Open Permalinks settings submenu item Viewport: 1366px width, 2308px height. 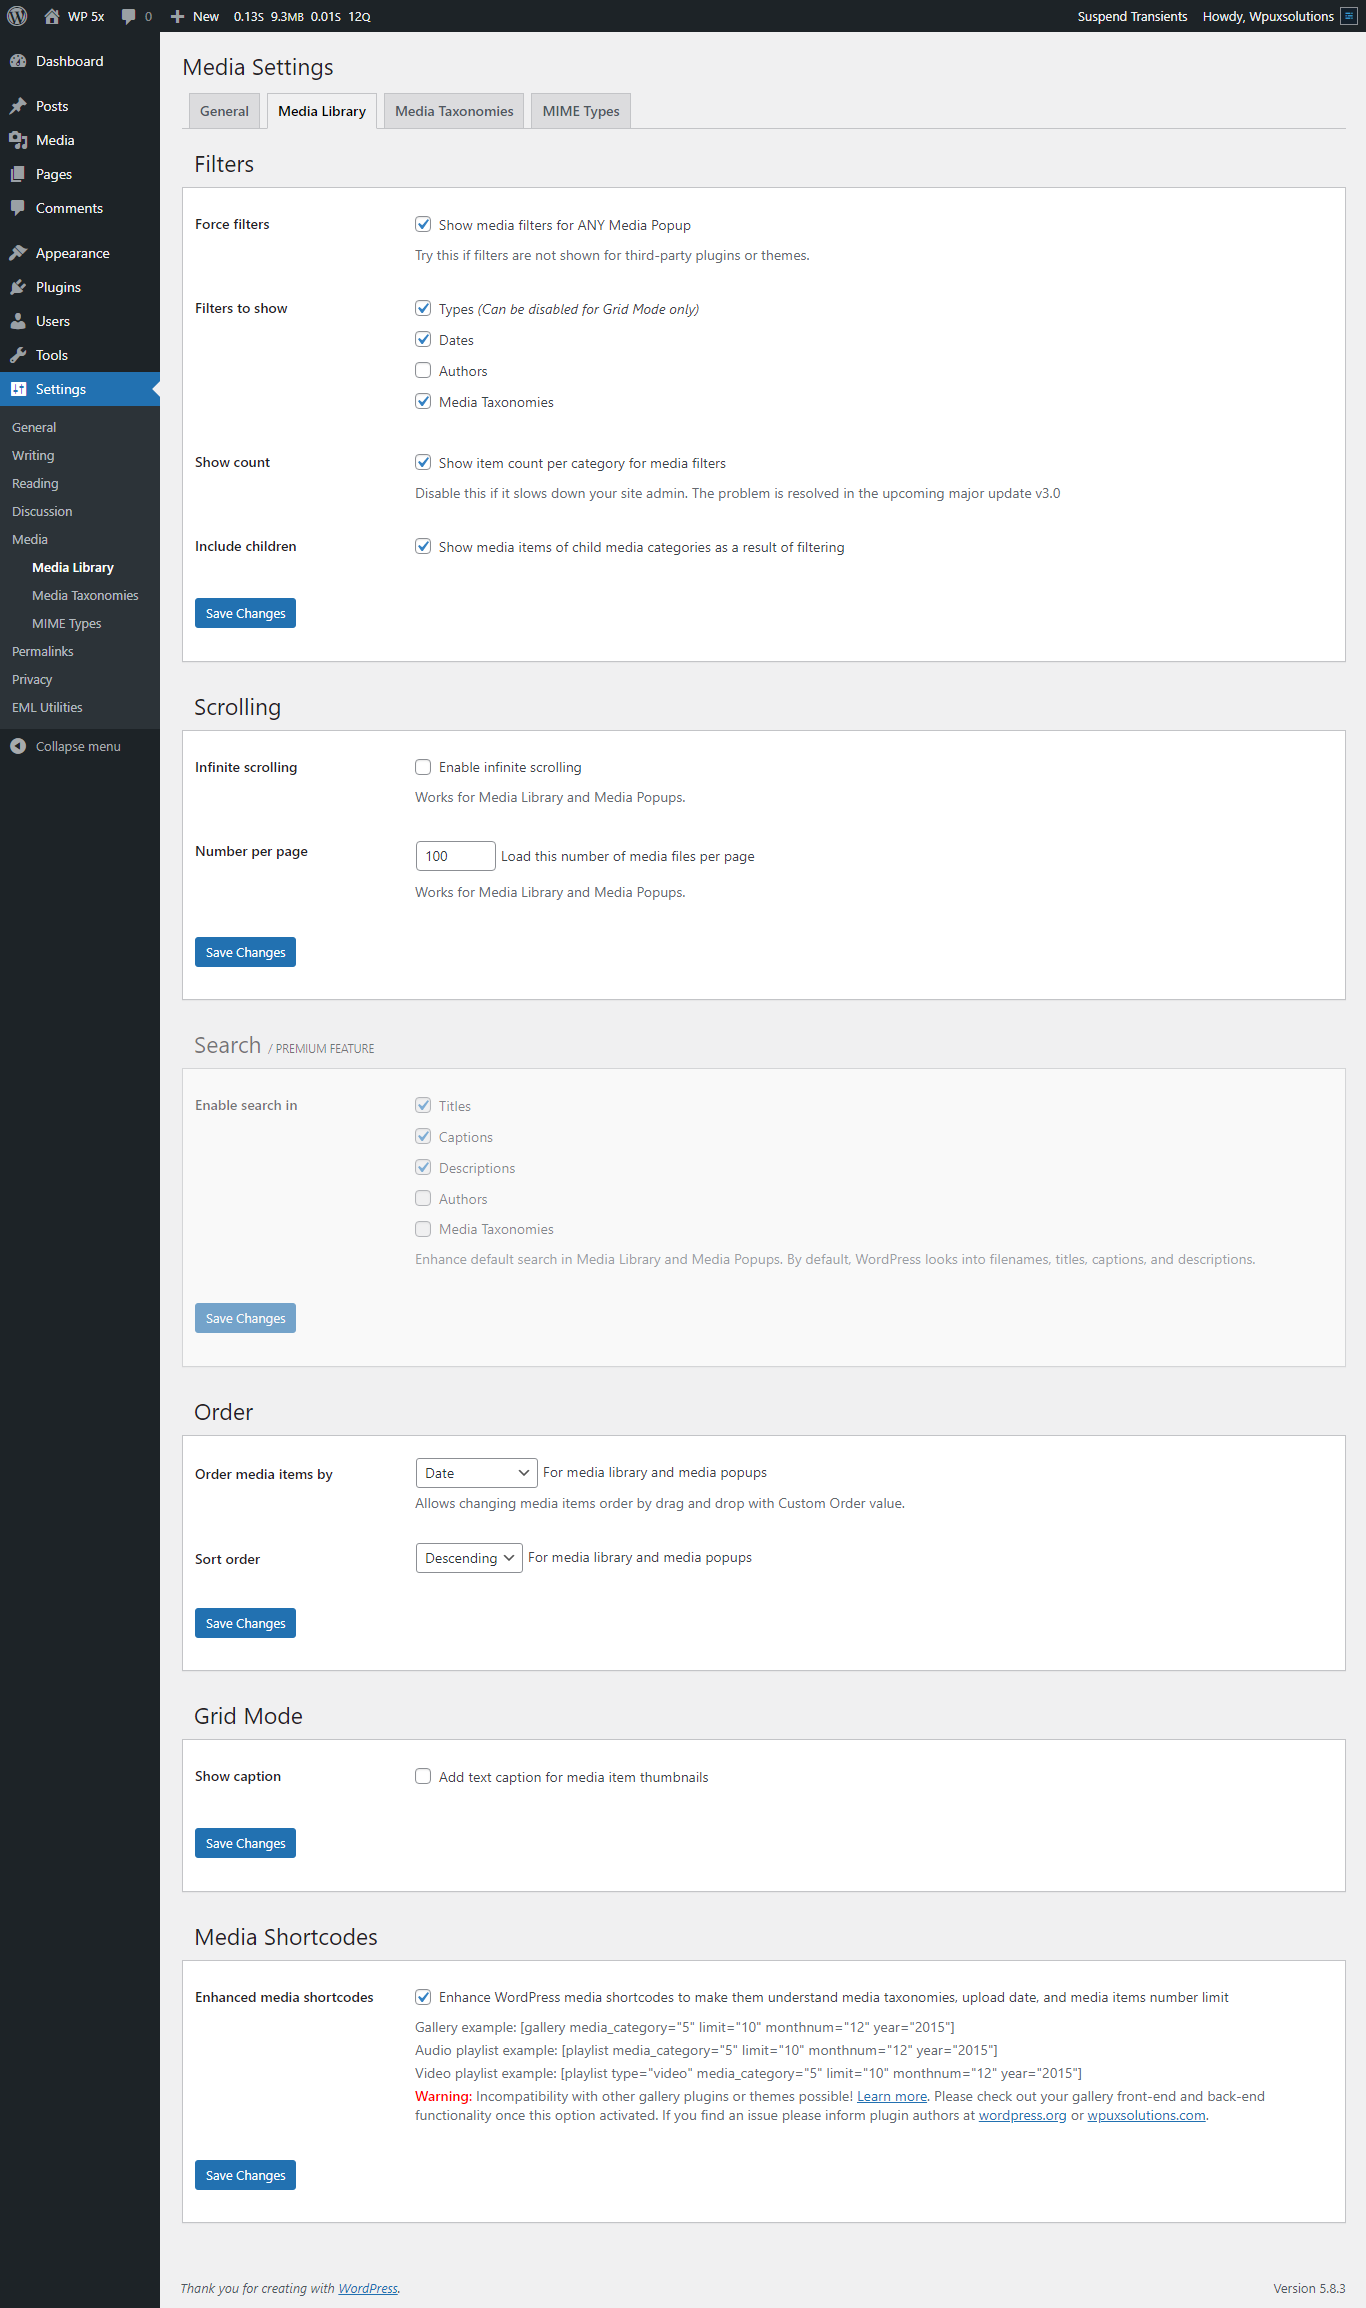coord(43,651)
